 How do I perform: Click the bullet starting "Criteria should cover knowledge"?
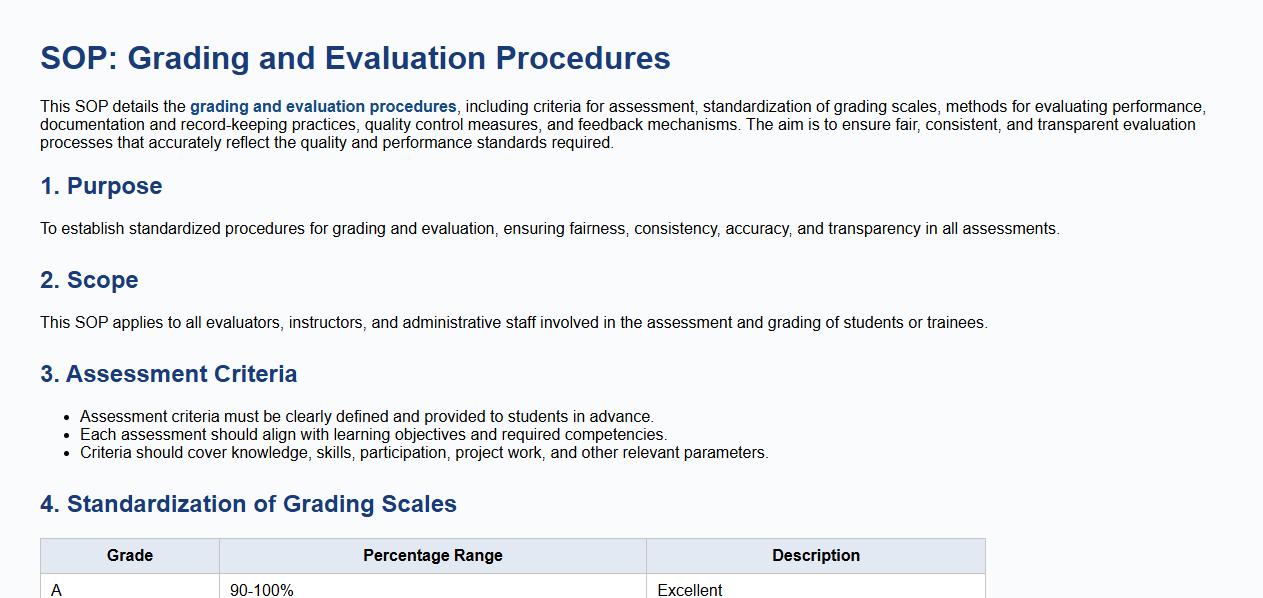424,453
